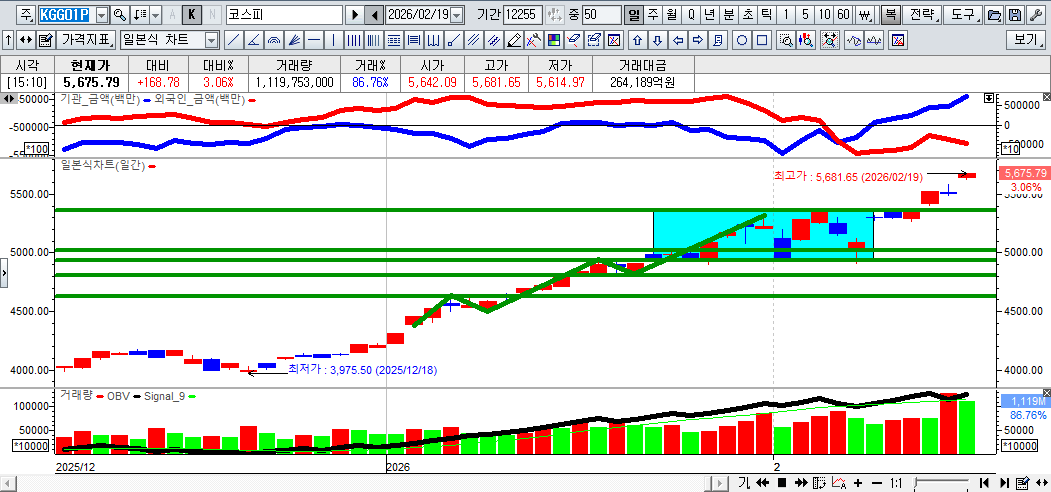Screen dimensions: 1051x492
Task: Click the save chart floppy disk icon
Action: tap(1015, 15)
